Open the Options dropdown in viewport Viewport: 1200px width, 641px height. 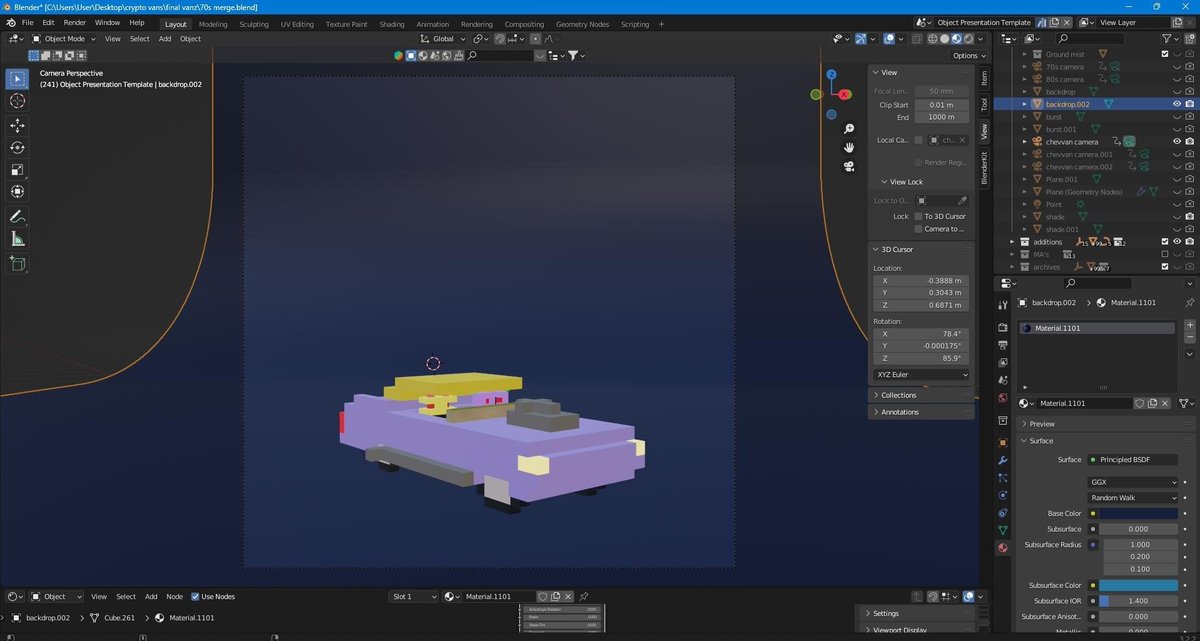click(x=968, y=56)
